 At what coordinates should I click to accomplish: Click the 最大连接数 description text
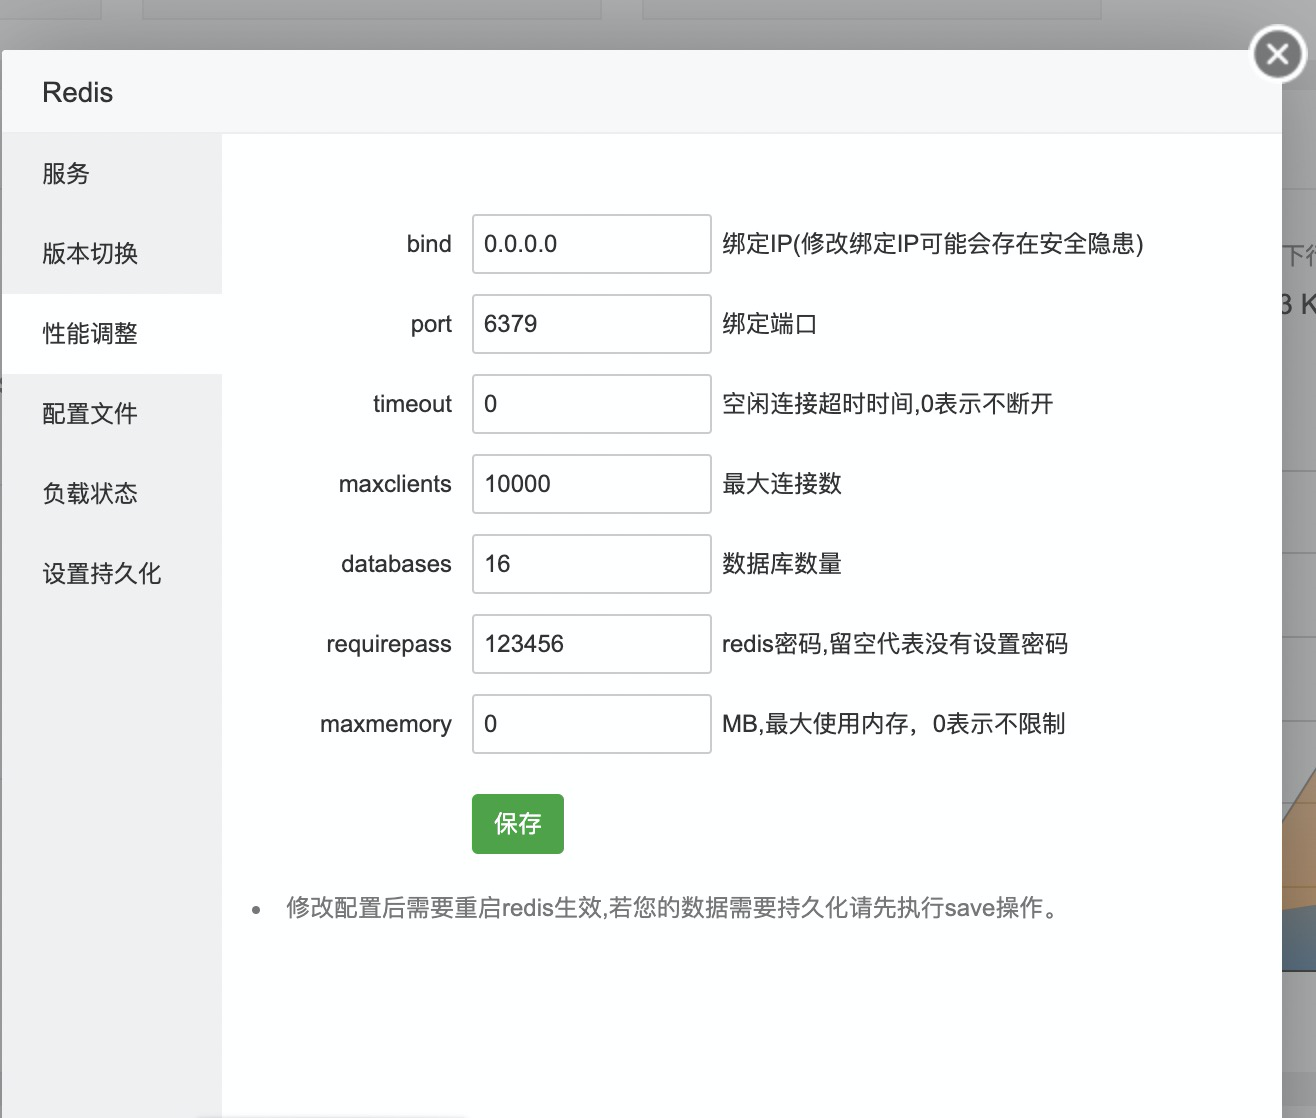782,484
